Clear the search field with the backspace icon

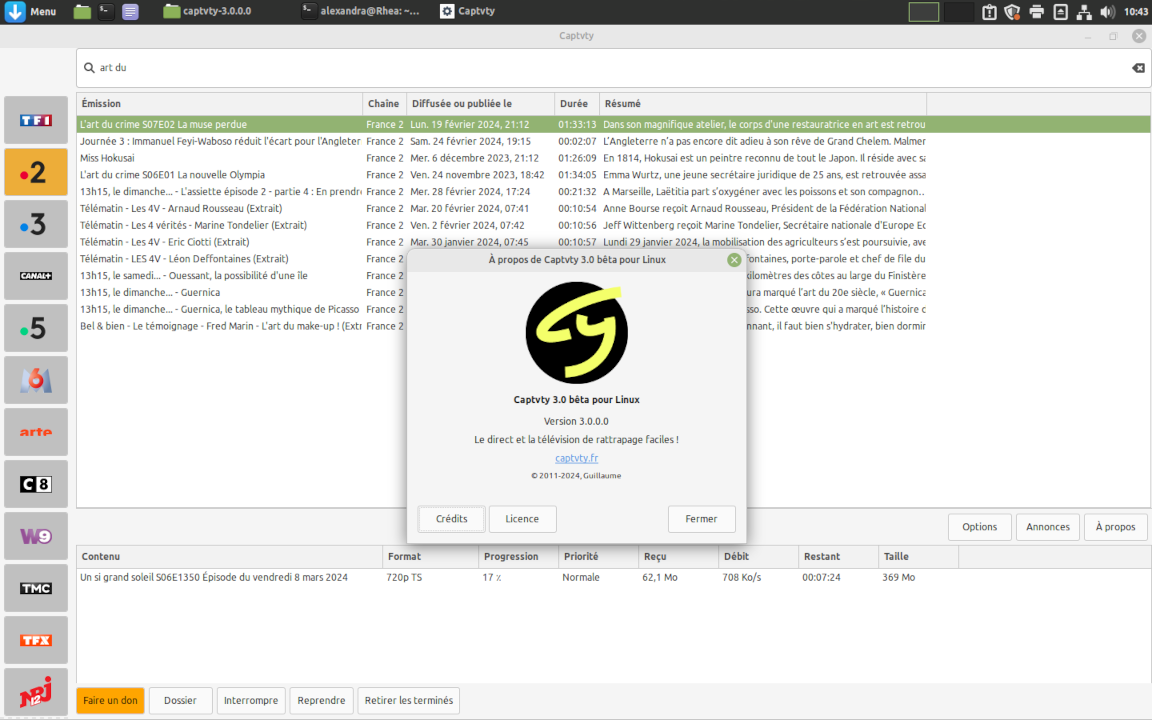point(1138,68)
